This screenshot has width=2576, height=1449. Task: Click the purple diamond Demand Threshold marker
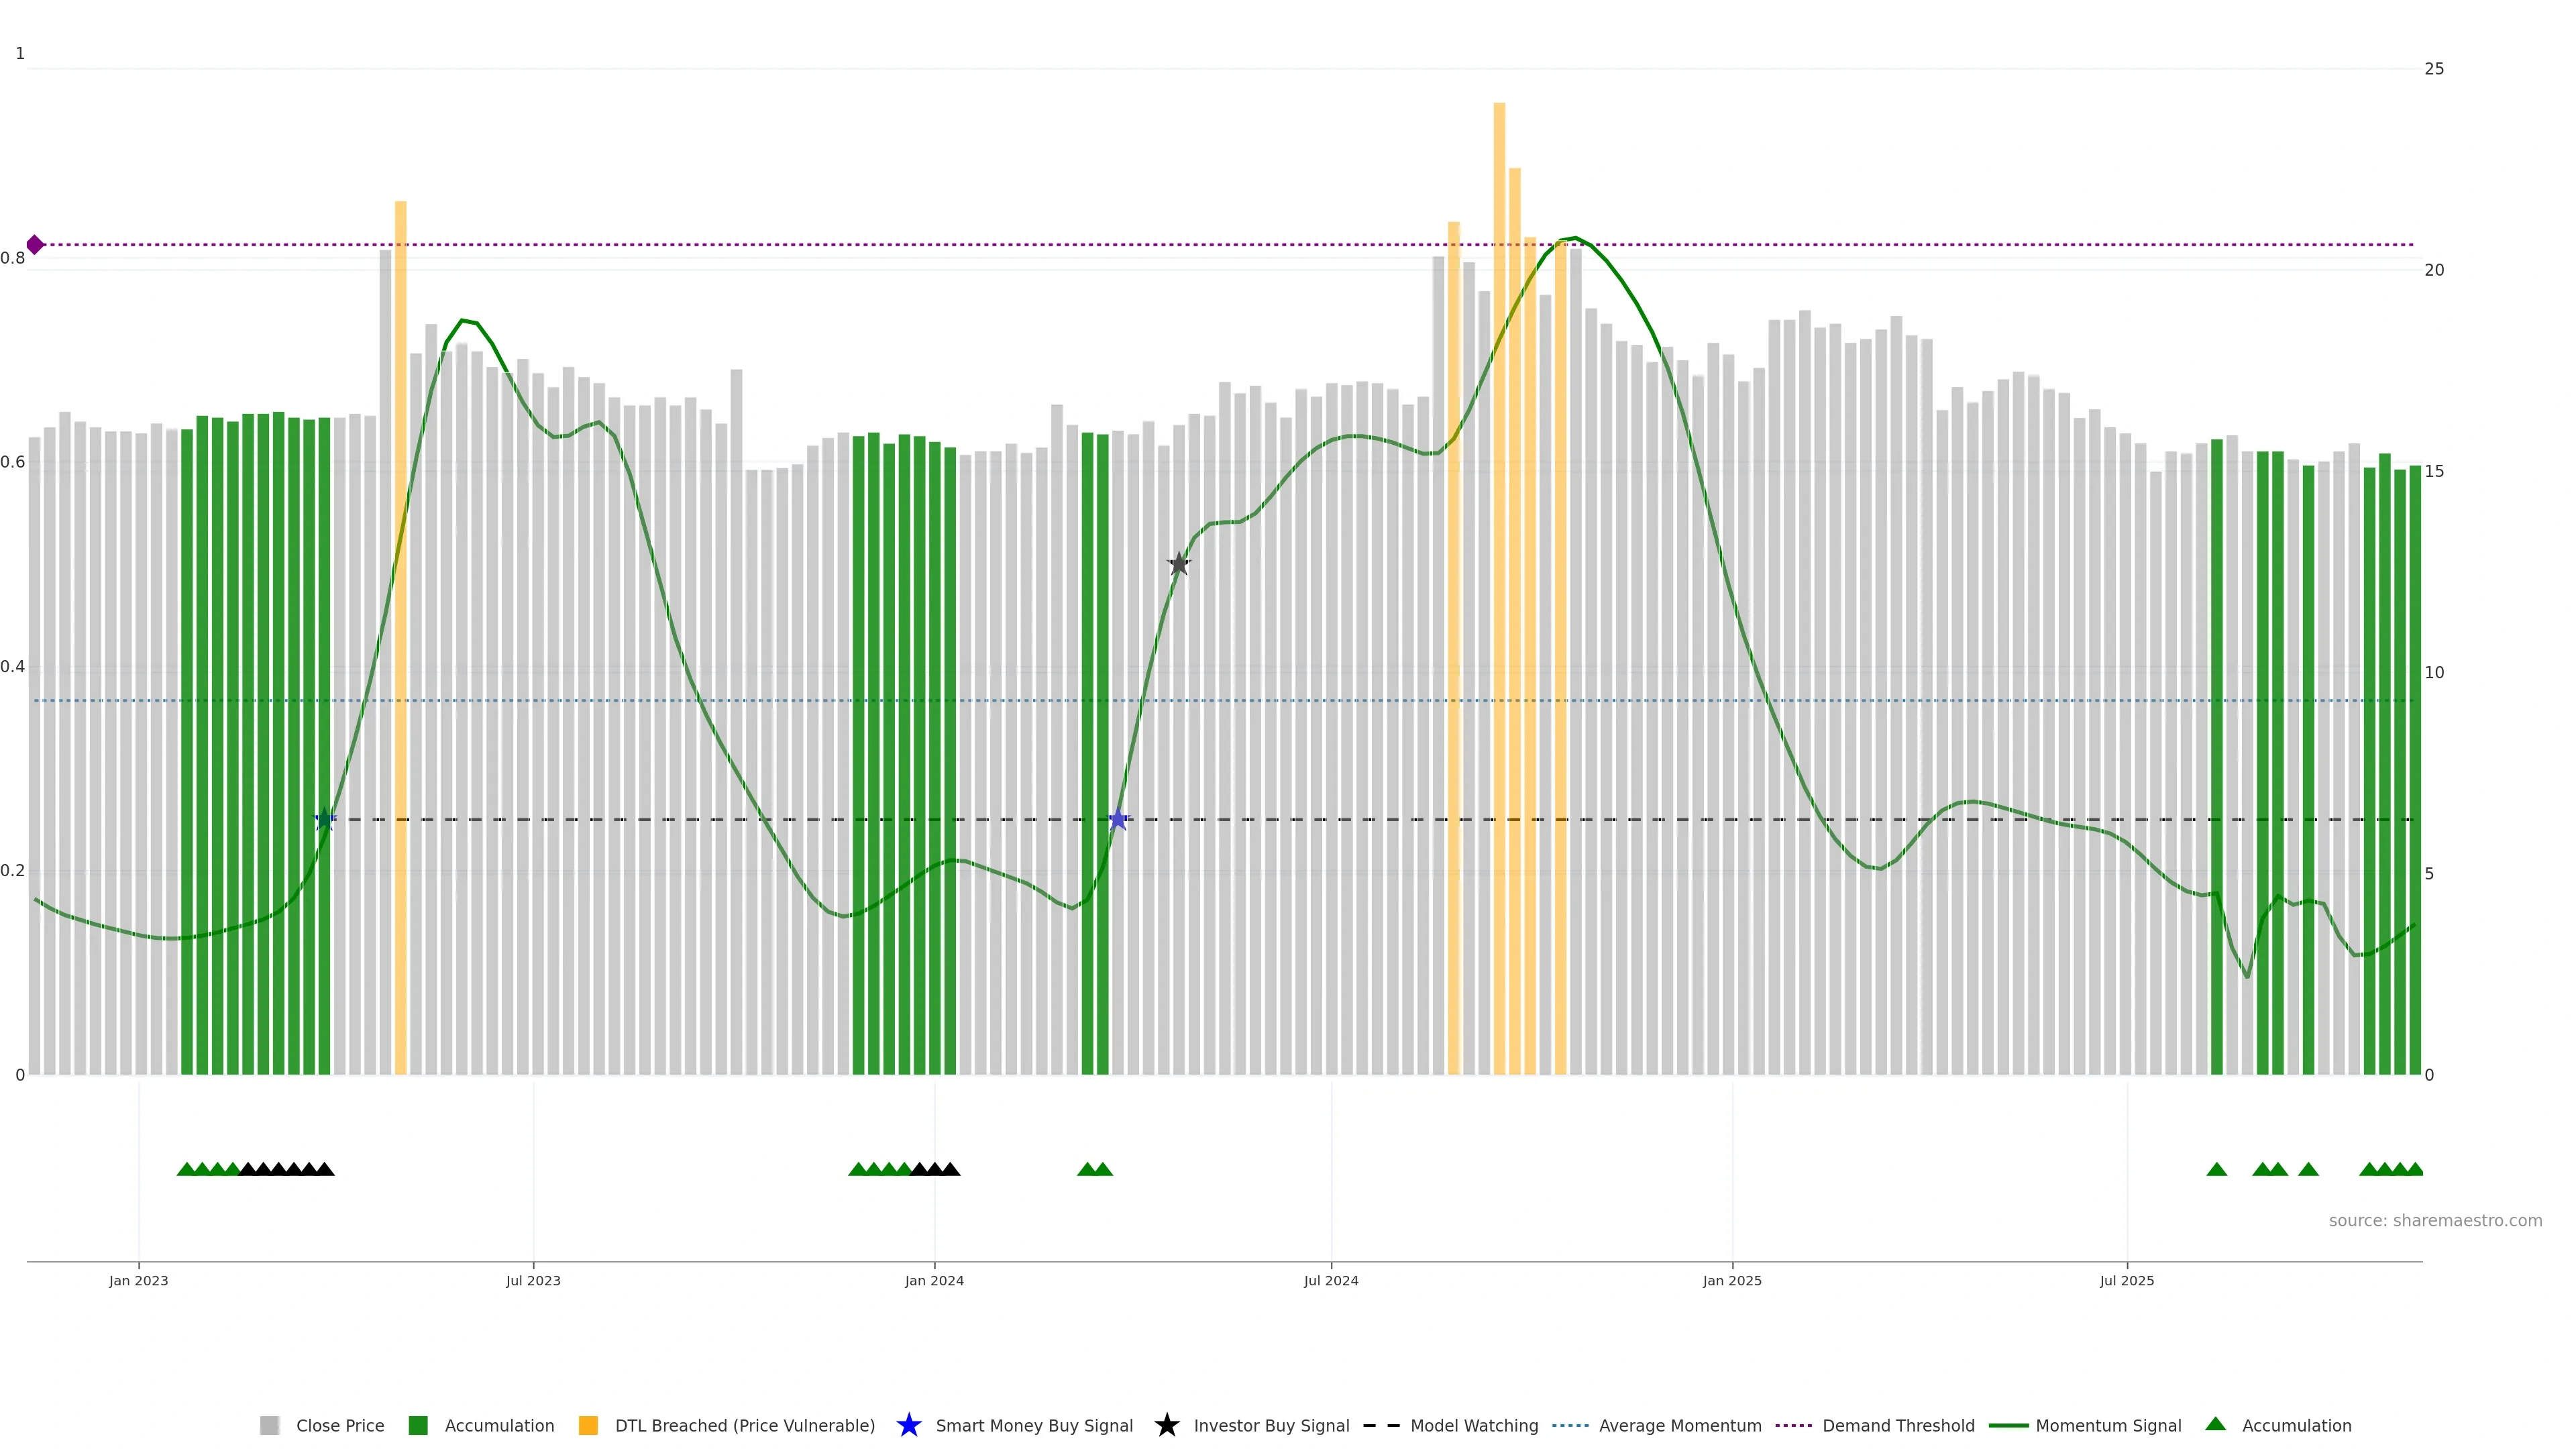pos(35,245)
